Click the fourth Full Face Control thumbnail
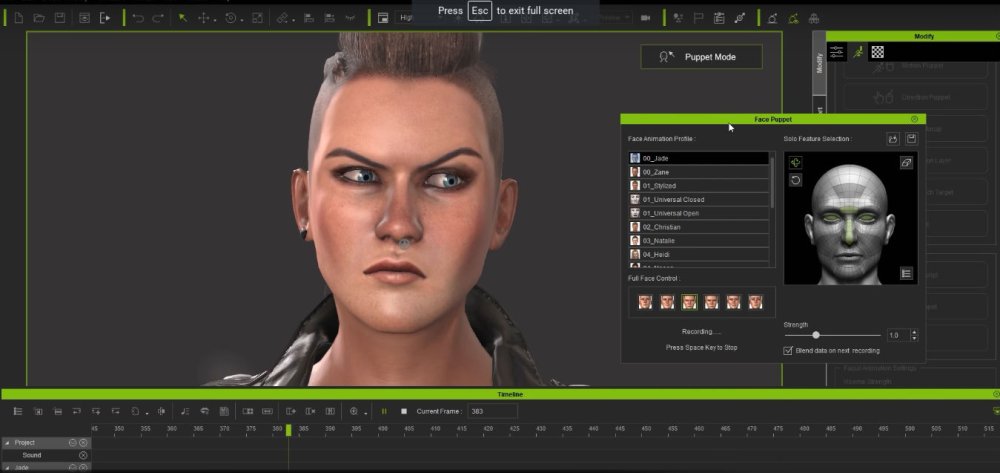 (x=711, y=302)
